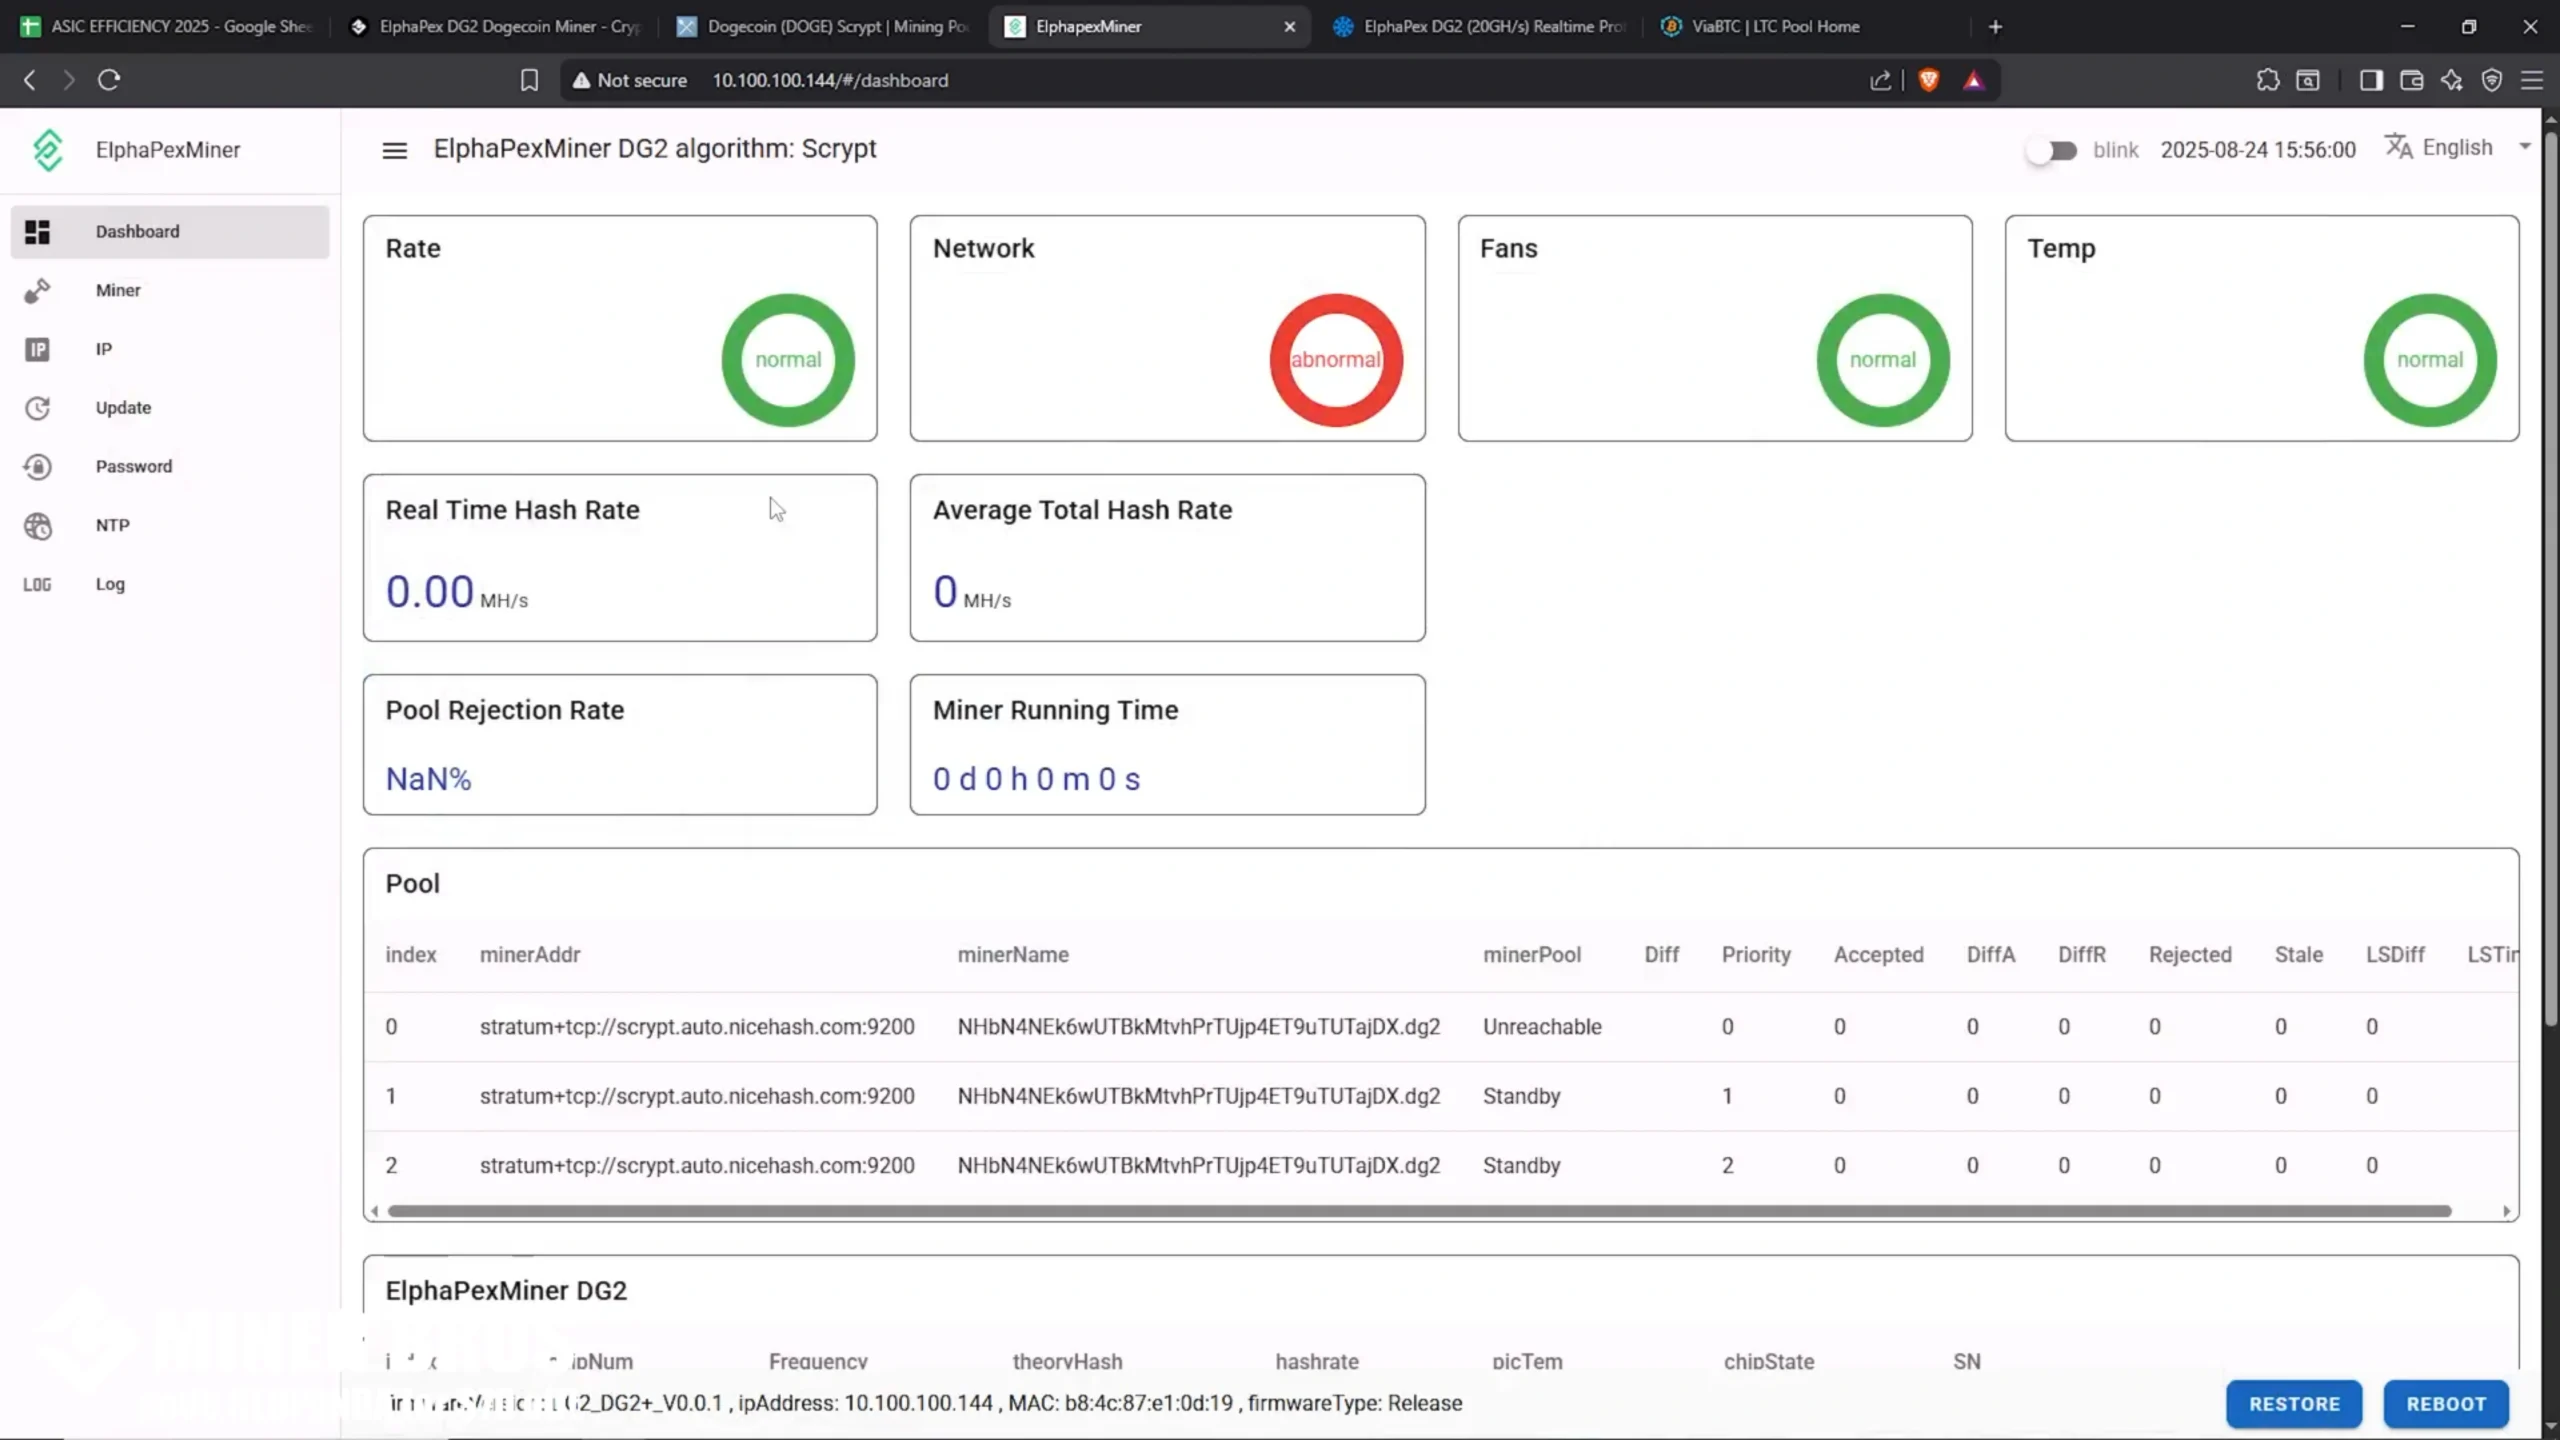Click the language translate icon
This screenshot has height=1440, width=2560.
(2398, 146)
